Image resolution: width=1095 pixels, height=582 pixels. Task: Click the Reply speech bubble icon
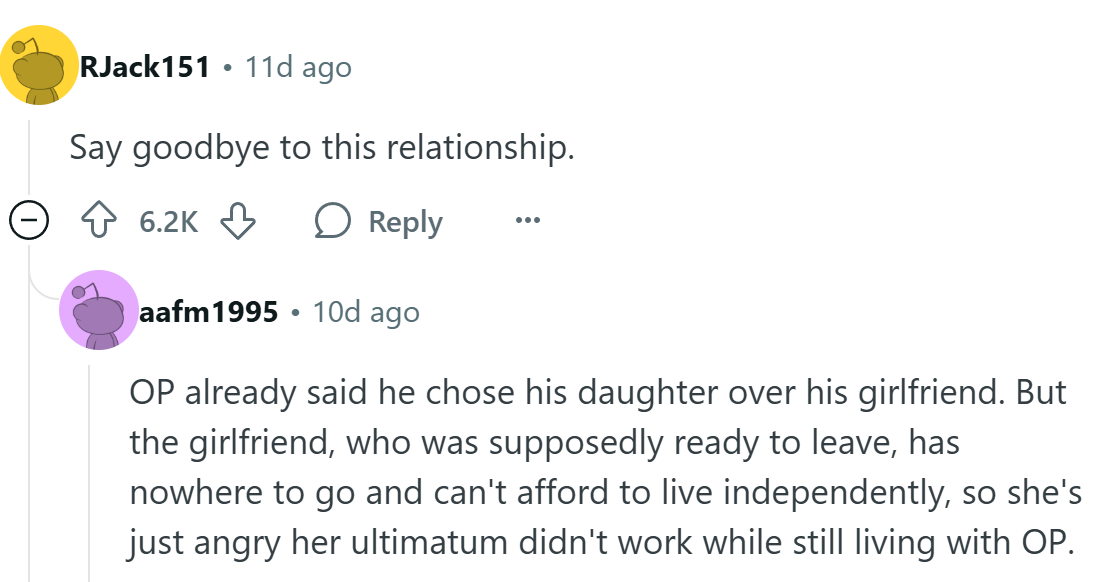(x=336, y=221)
